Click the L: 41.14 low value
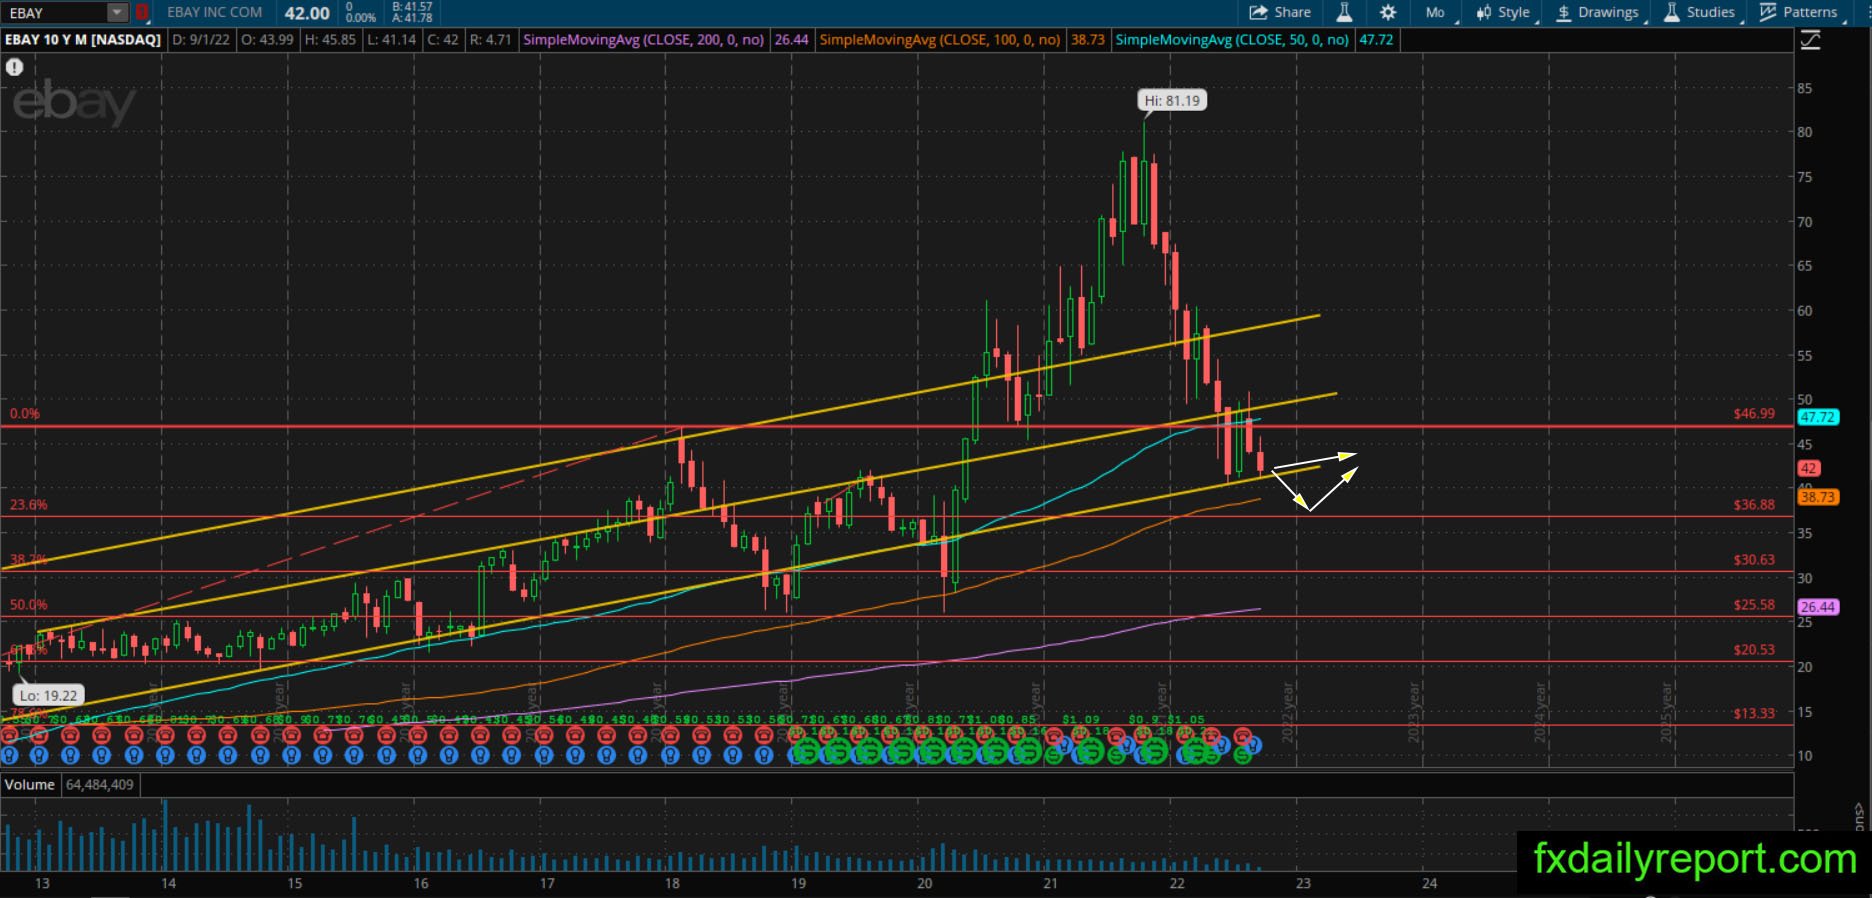 pyautogui.click(x=391, y=40)
